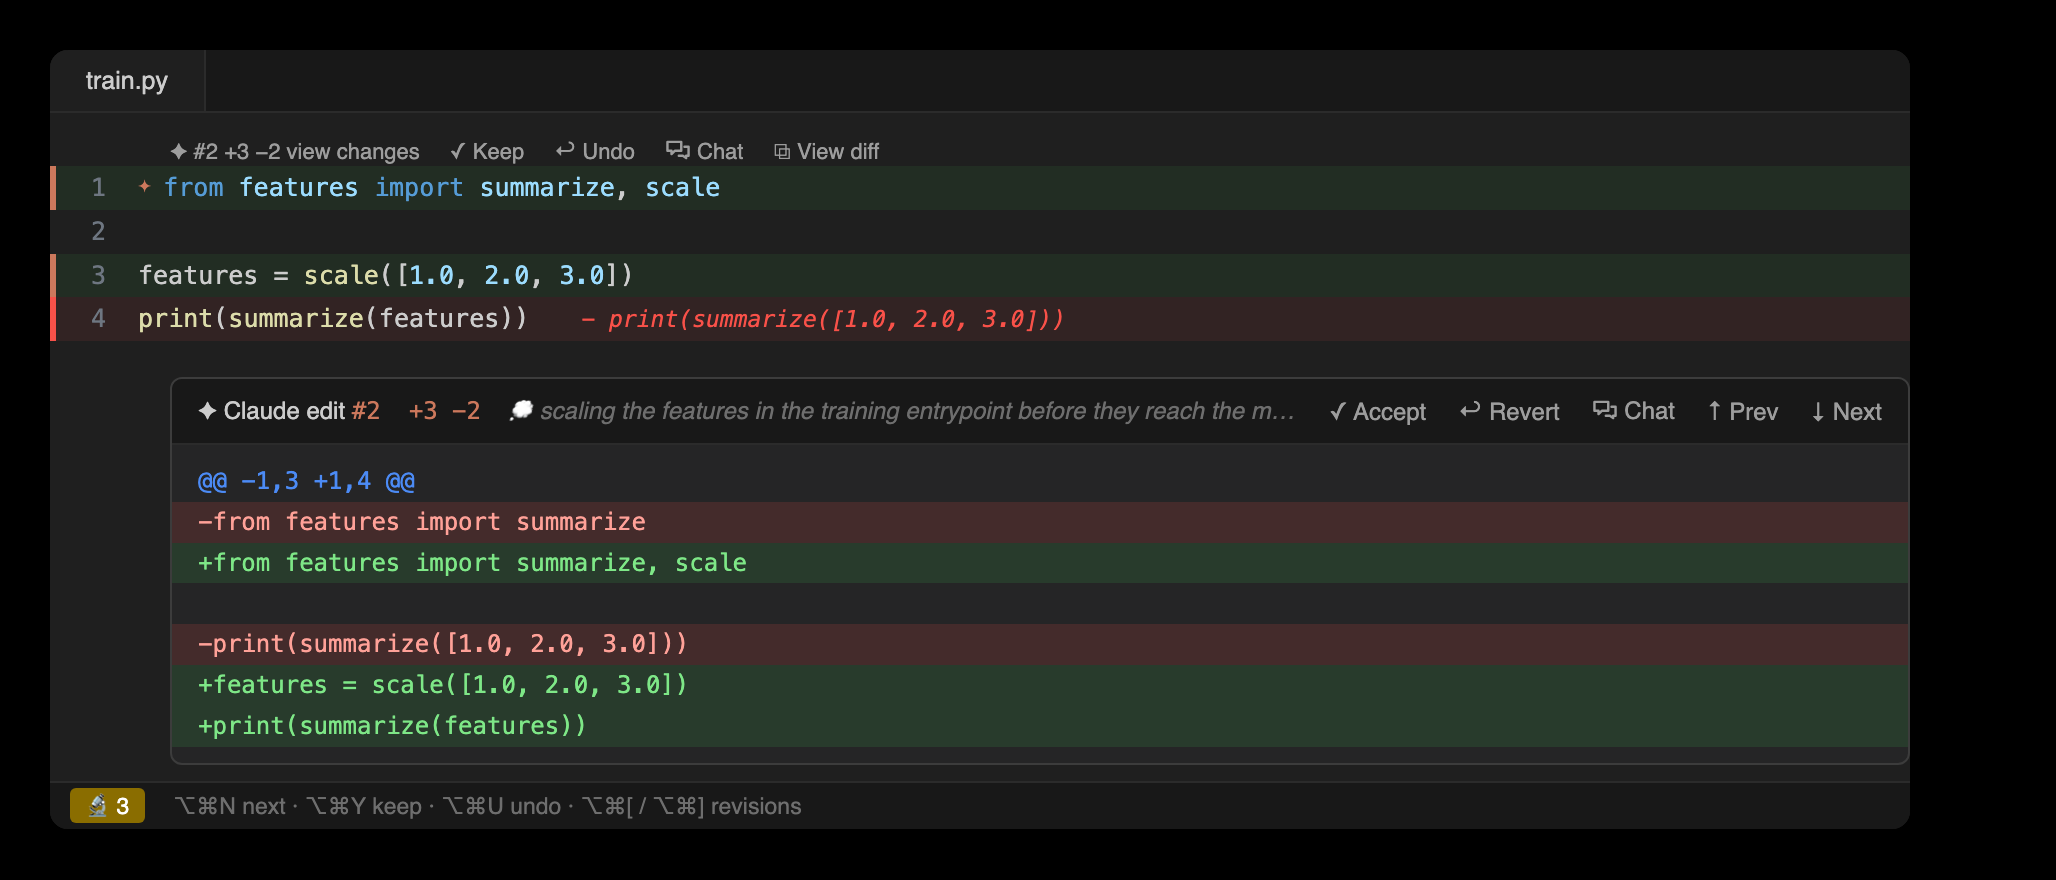
Task: Click '⌥⌘U undo' shortcut hint in status bar
Action: [502, 806]
